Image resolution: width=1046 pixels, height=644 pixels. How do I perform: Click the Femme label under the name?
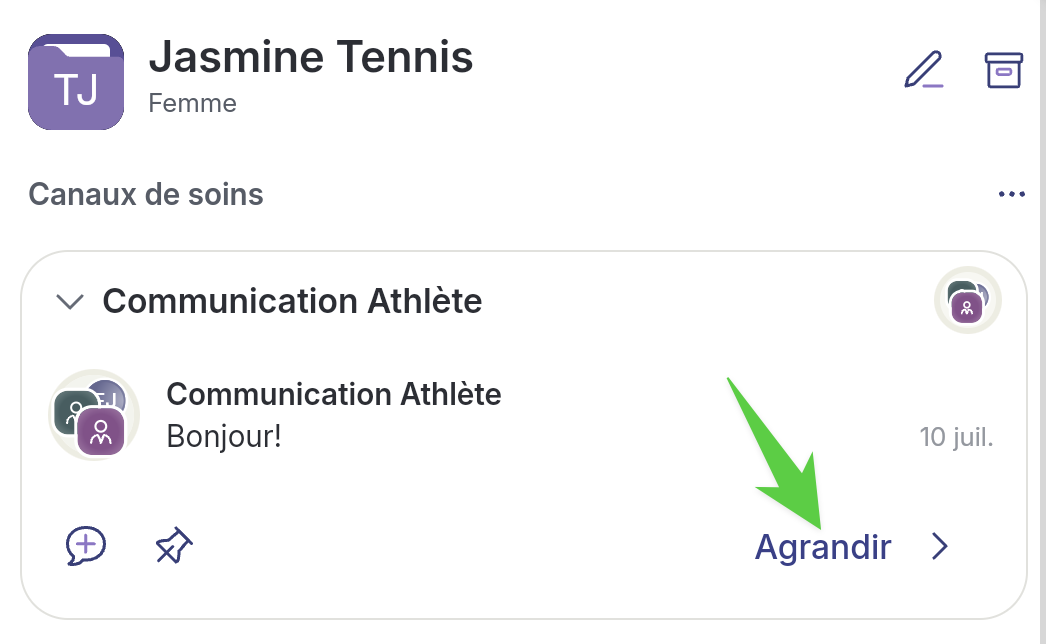192,103
